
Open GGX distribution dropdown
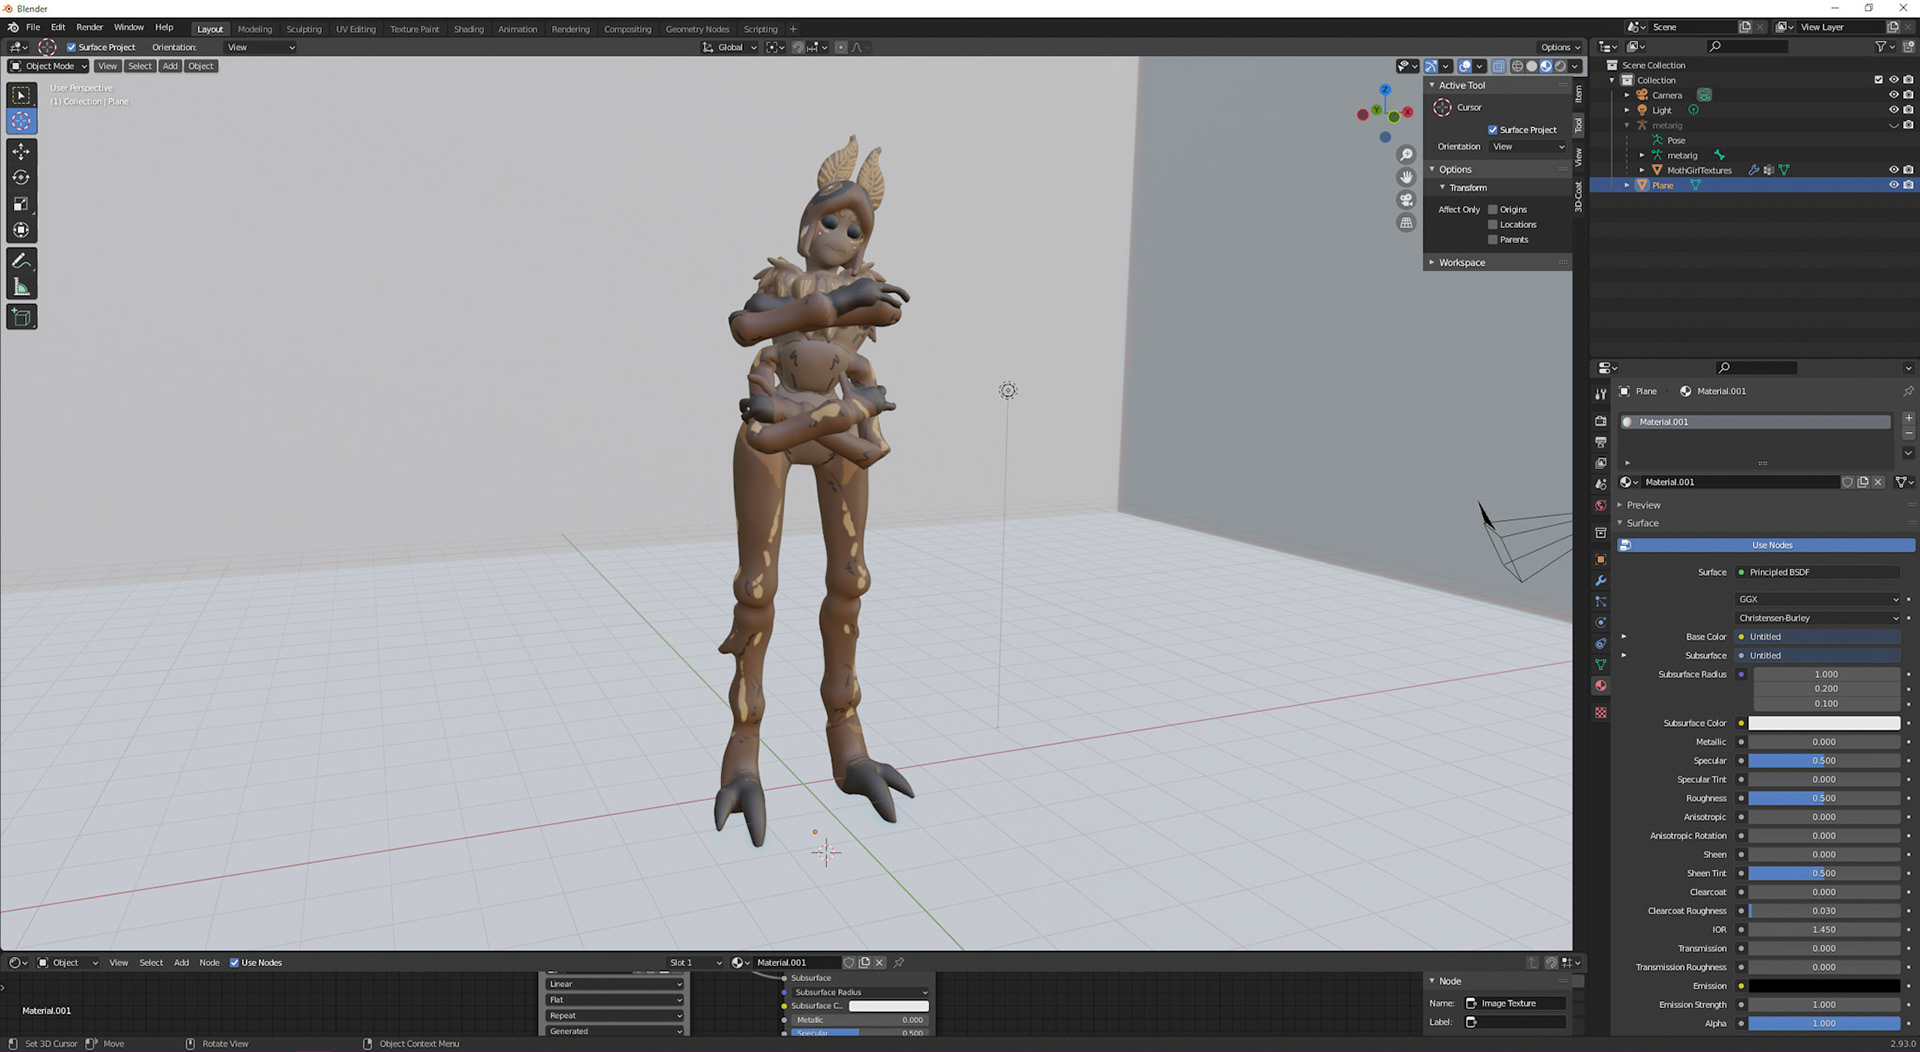[x=1817, y=599]
